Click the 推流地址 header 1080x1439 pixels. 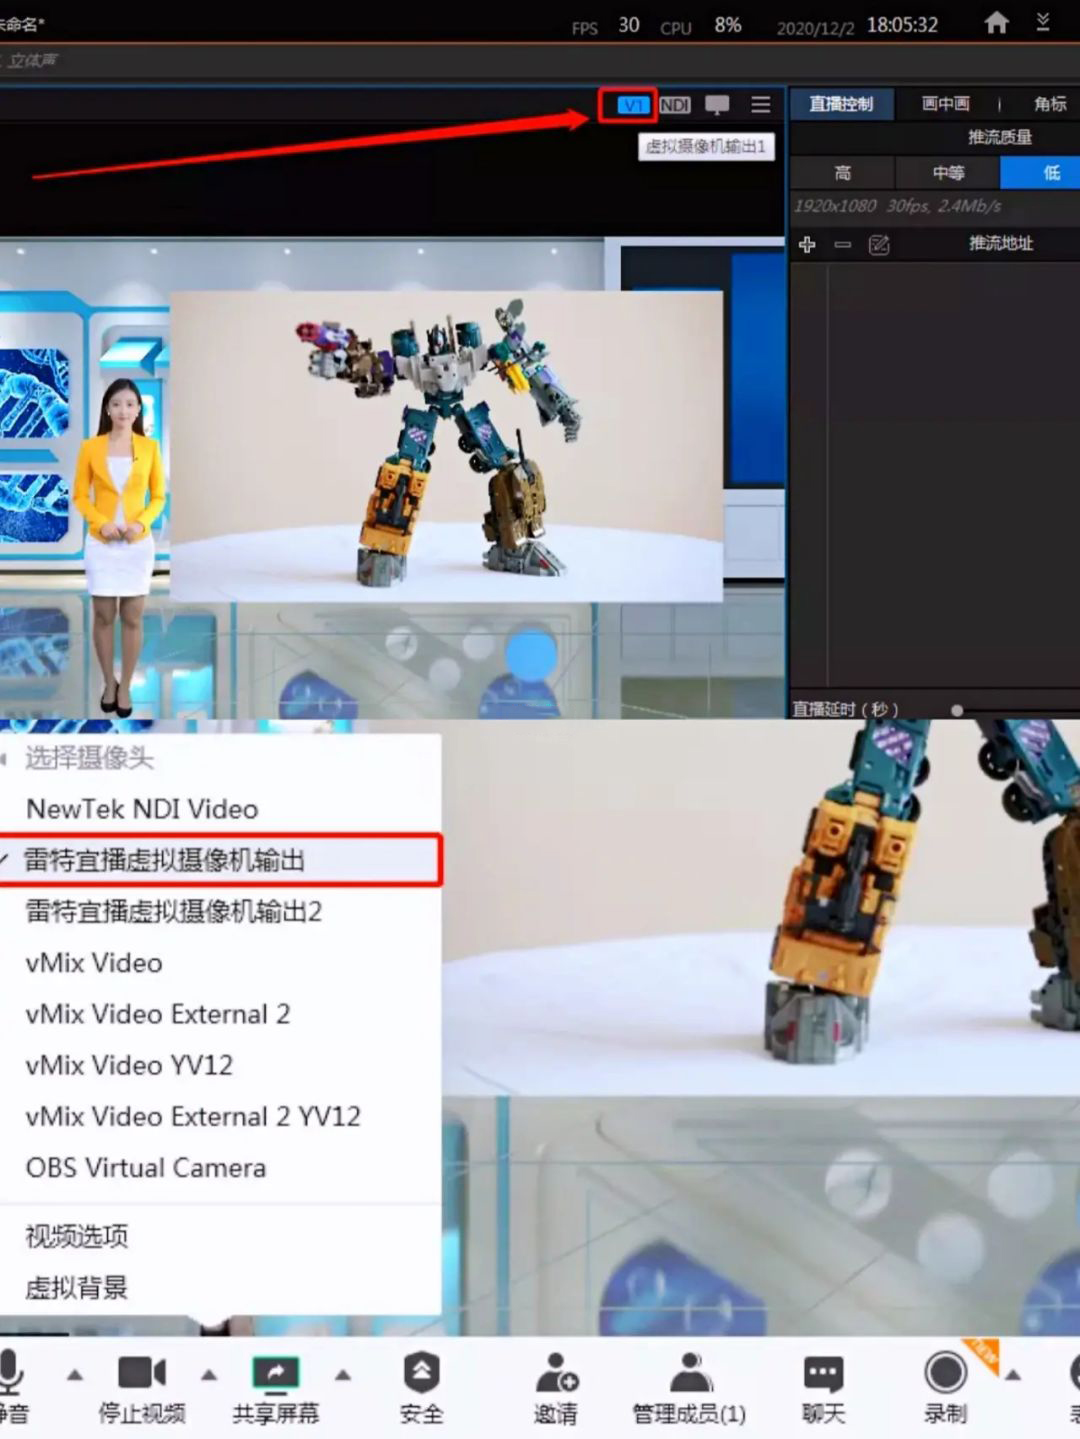[1001, 243]
